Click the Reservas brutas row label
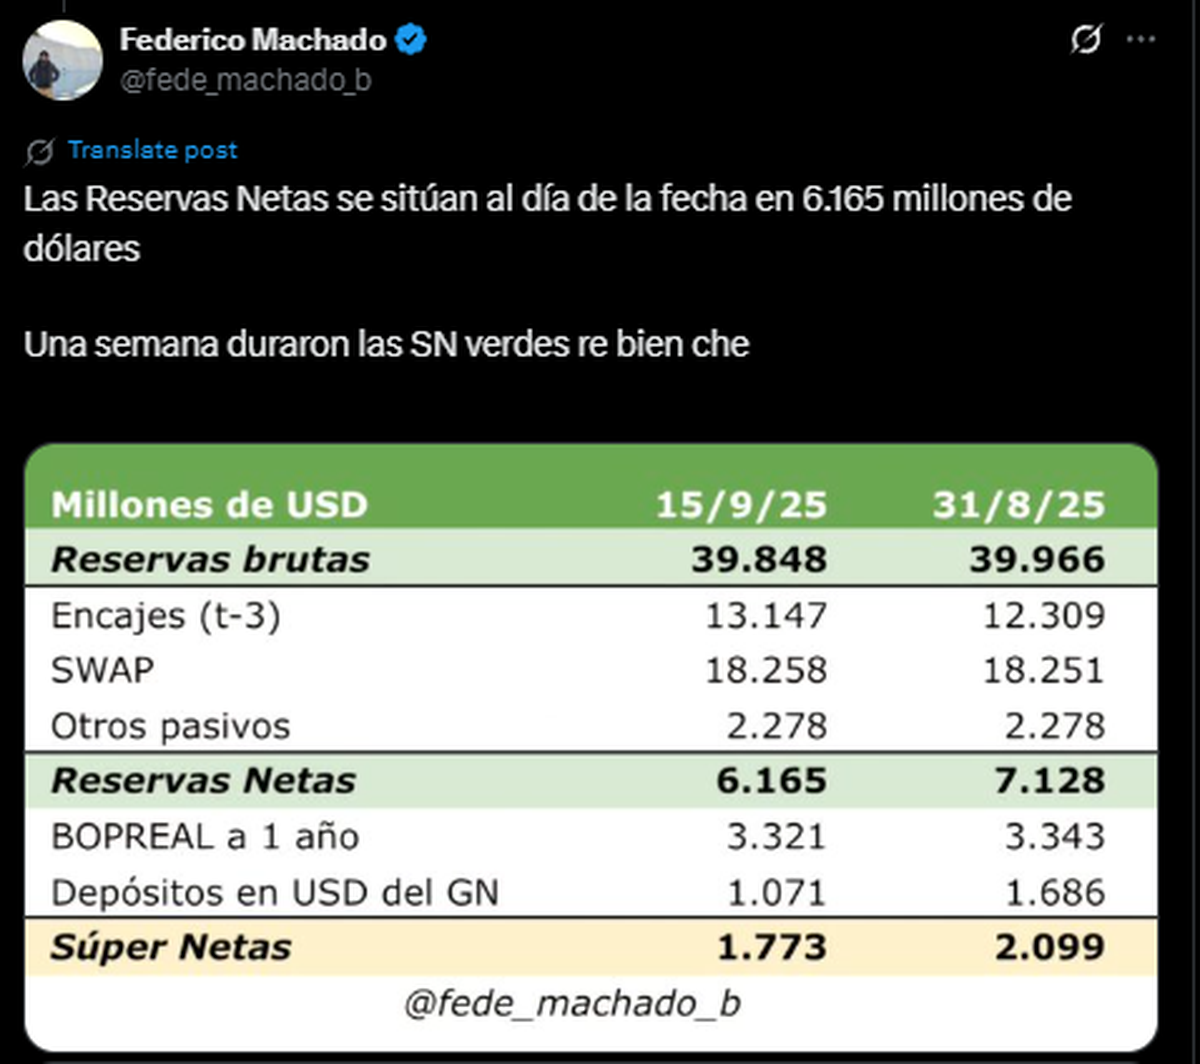The width and height of the screenshot is (1200, 1064). pos(210,560)
